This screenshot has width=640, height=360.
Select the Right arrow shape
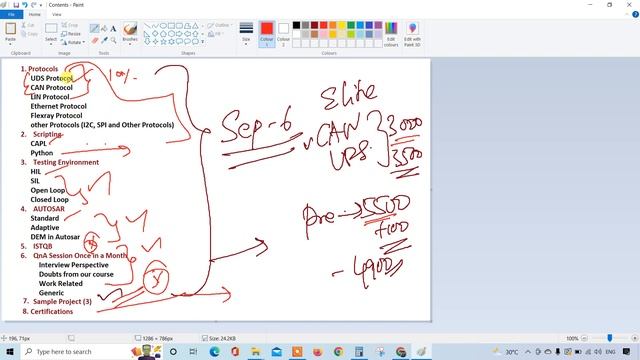pyautogui.click(x=179, y=33)
